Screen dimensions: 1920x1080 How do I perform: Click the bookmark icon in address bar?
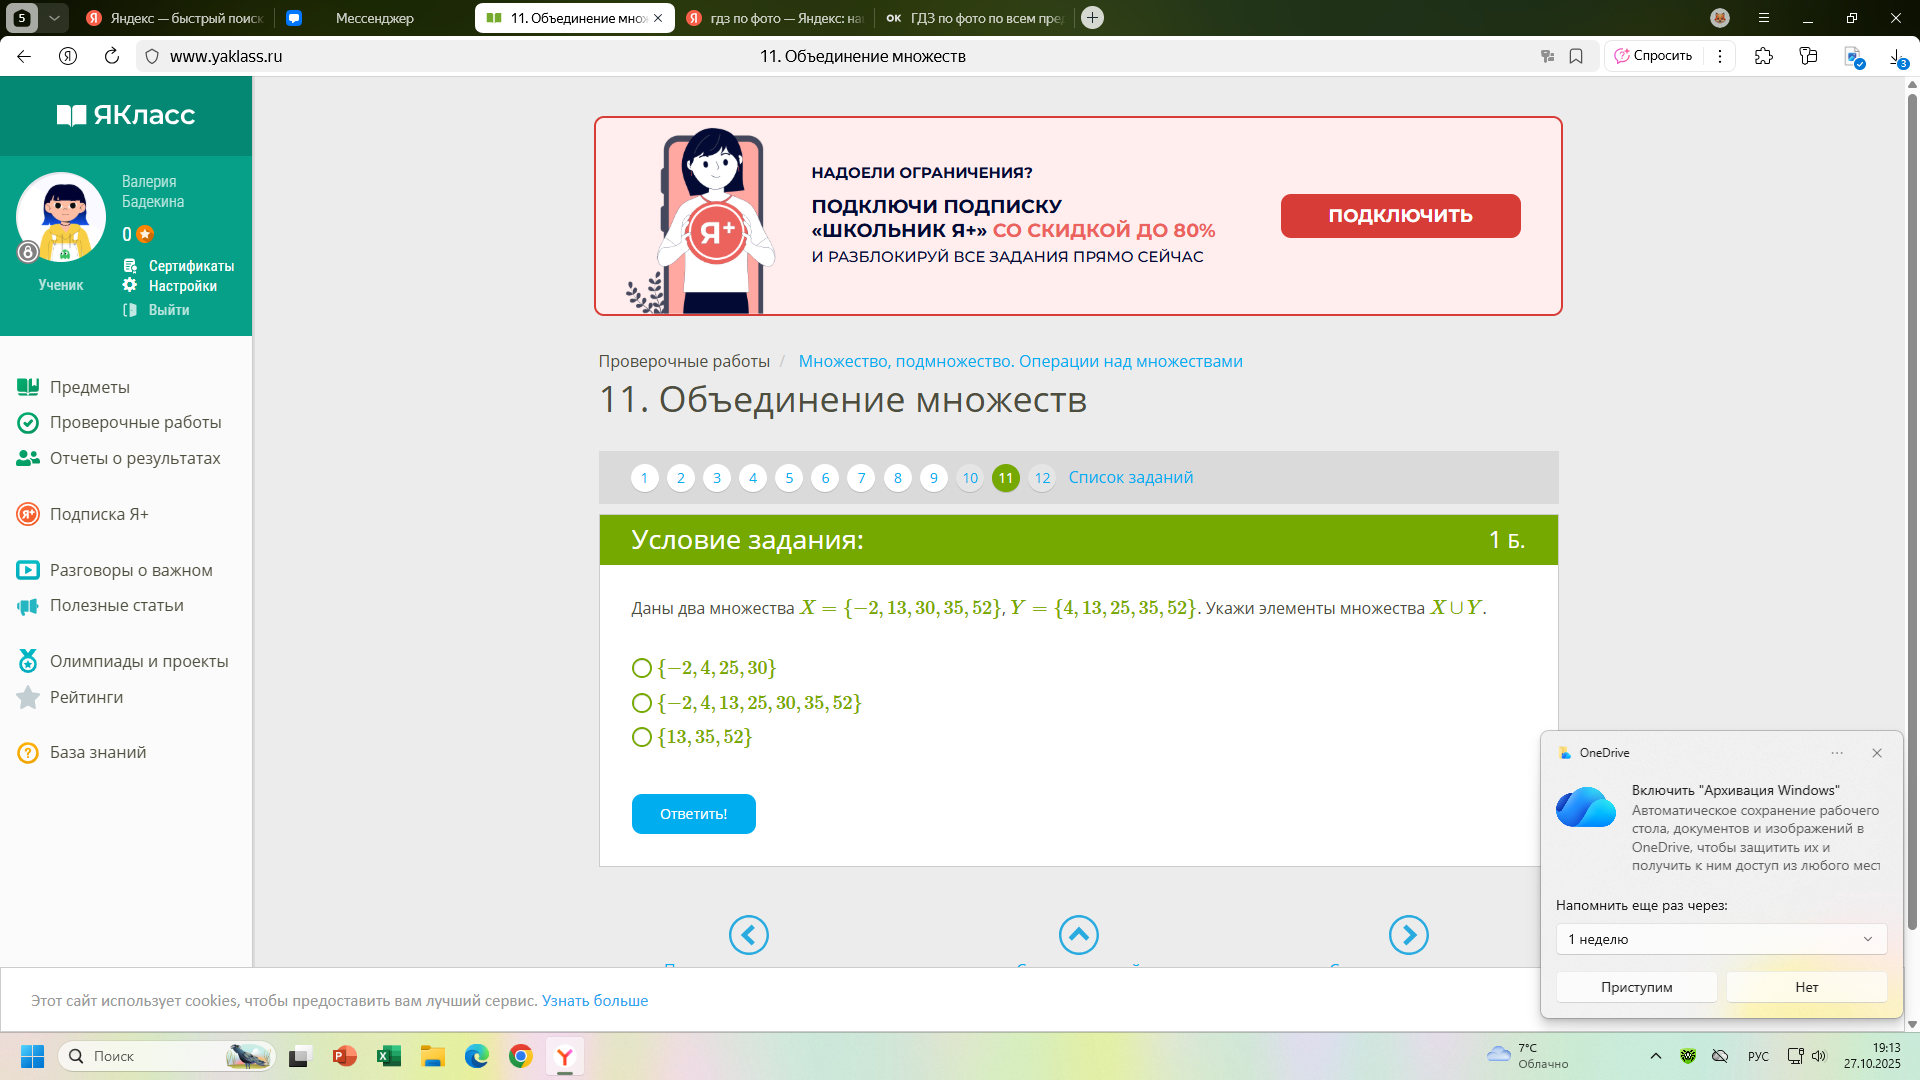[x=1576, y=56]
